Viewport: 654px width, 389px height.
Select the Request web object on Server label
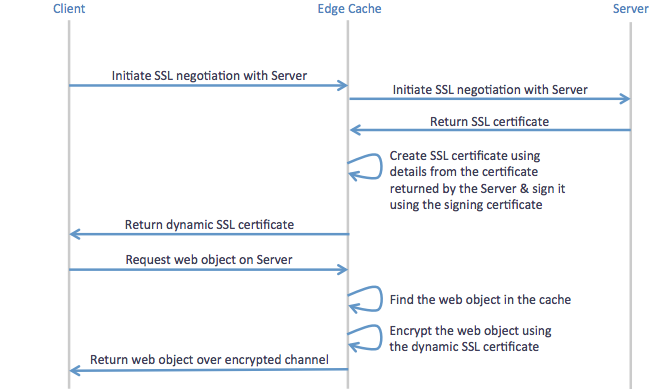tap(209, 260)
